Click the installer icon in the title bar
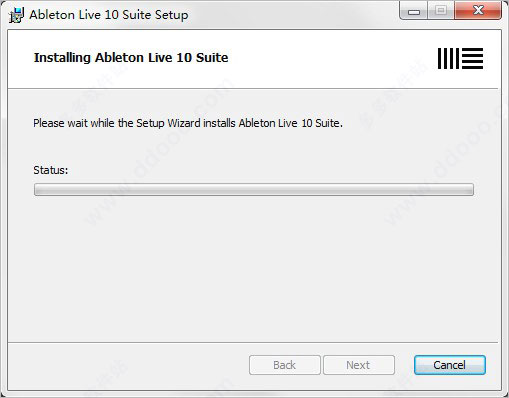The image size is (509, 398). (16, 15)
